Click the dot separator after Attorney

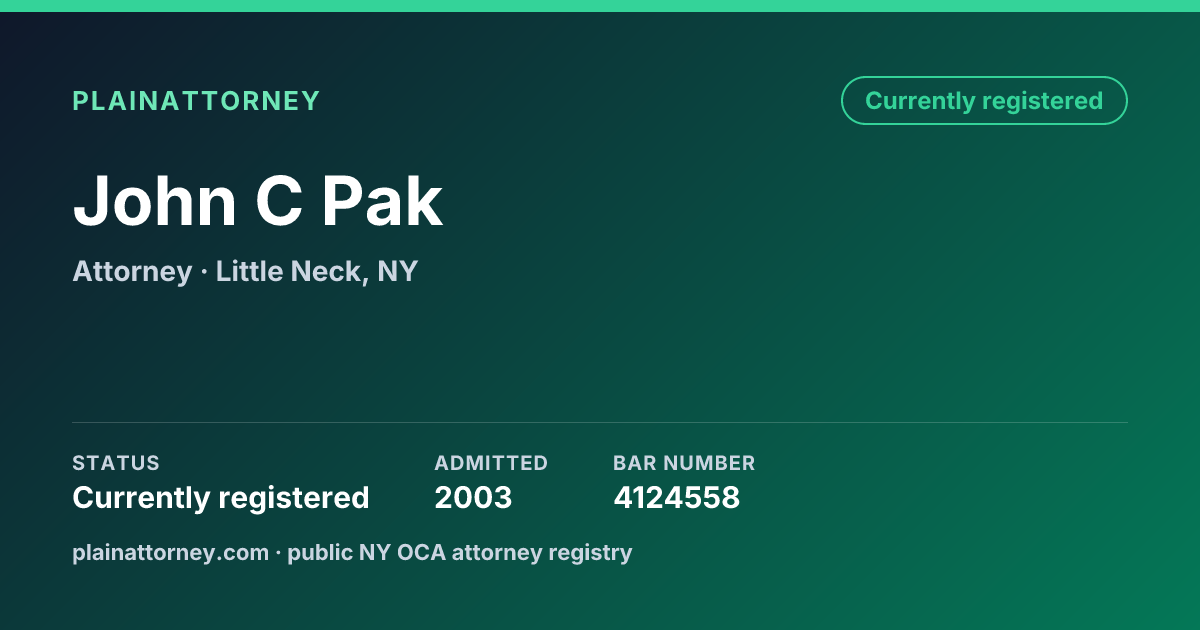tap(204, 272)
